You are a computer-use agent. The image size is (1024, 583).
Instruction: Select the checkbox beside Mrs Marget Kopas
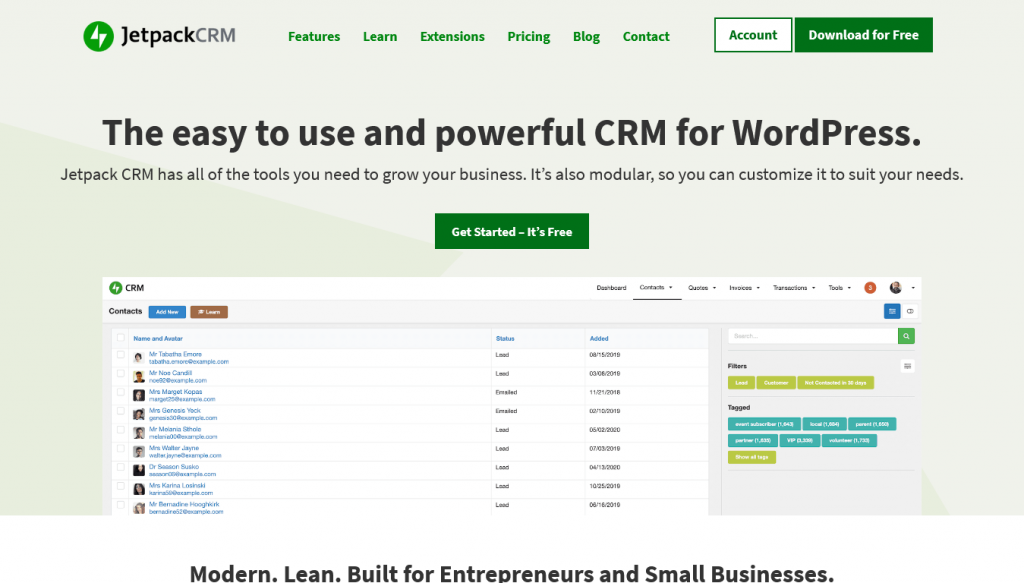(x=121, y=392)
